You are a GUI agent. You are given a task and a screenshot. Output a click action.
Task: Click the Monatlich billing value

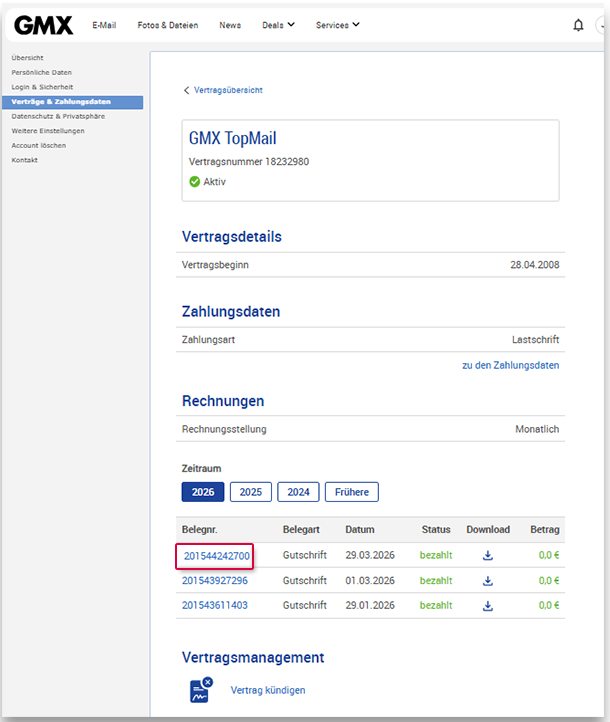[x=537, y=429]
